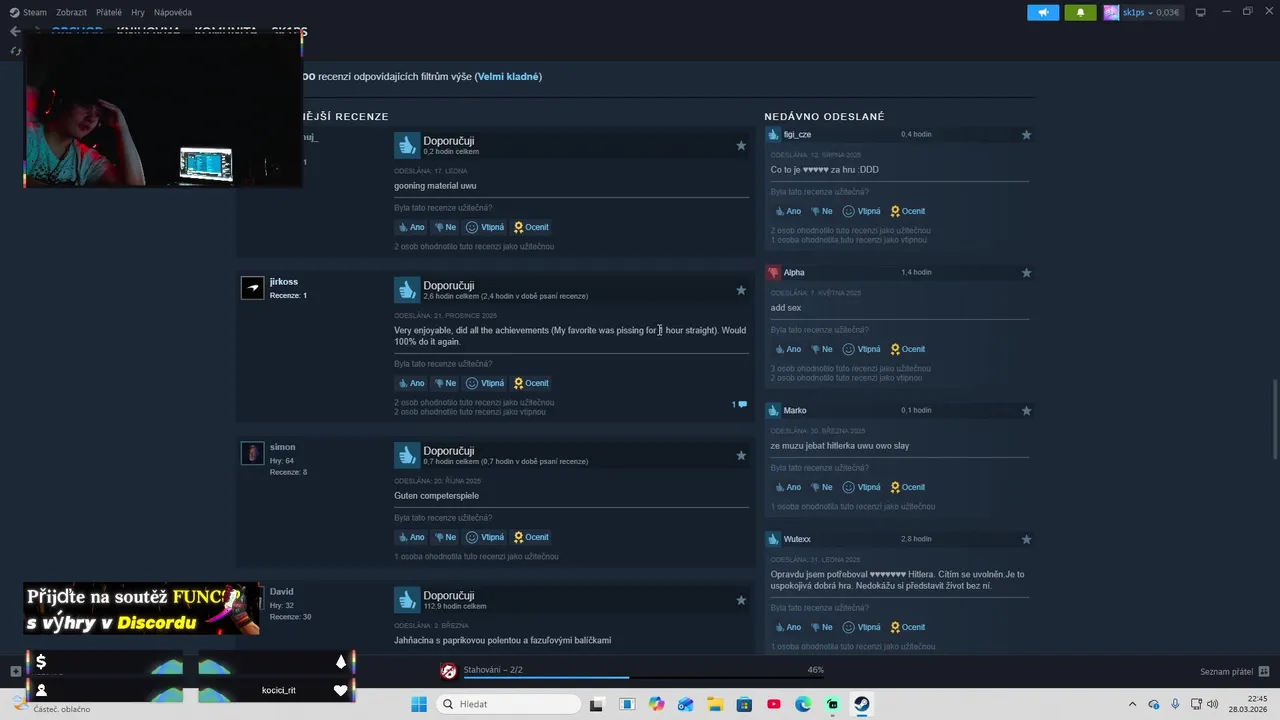This screenshot has height=720, width=1280.
Task: Favorite the gooning material uwu review star
Action: coord(741,145)
